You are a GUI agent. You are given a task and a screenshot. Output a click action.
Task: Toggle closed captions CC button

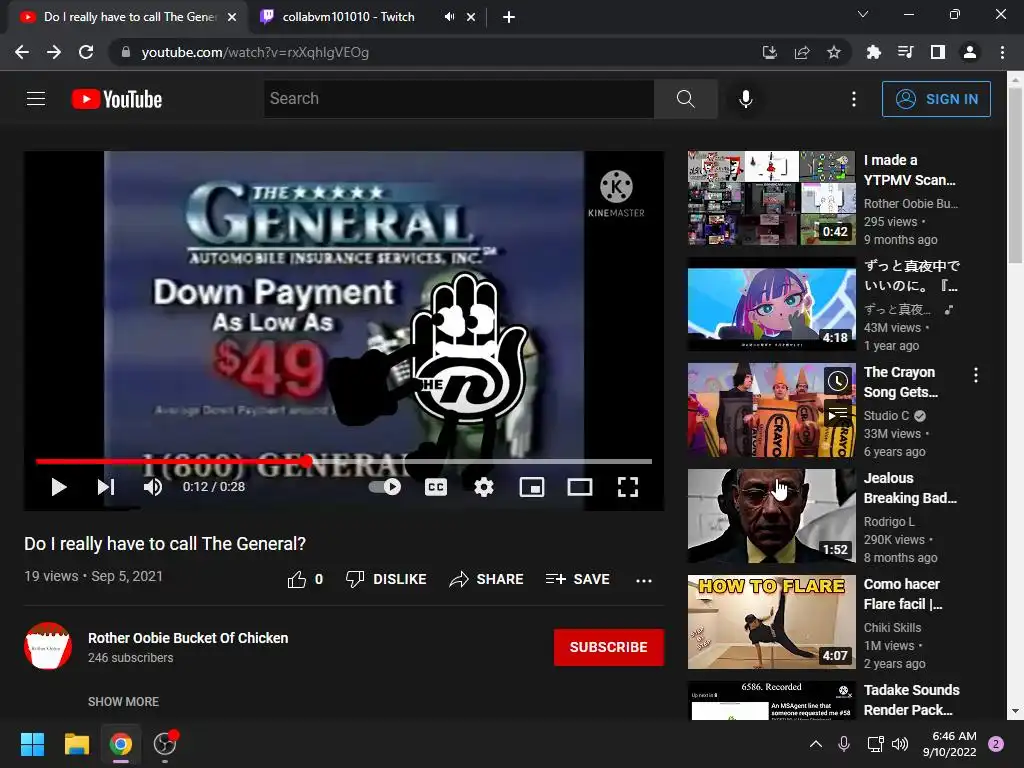[x=436, y=487]
